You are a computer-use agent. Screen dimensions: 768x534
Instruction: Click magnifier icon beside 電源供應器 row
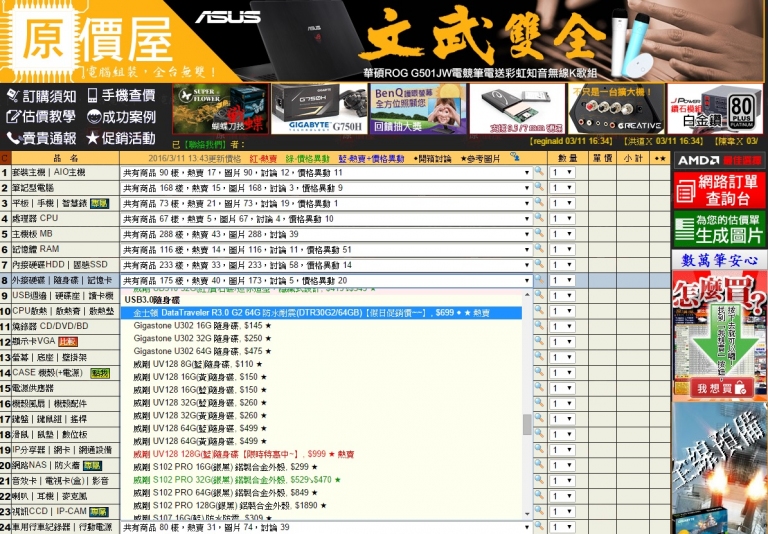coord(539,388)
